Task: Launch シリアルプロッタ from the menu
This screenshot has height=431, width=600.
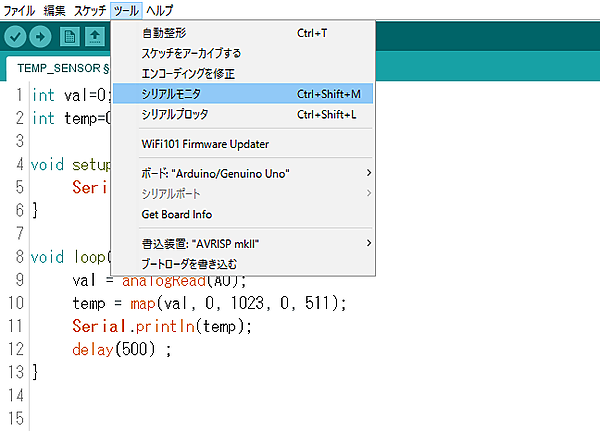Action: click(x=175, y=114)
